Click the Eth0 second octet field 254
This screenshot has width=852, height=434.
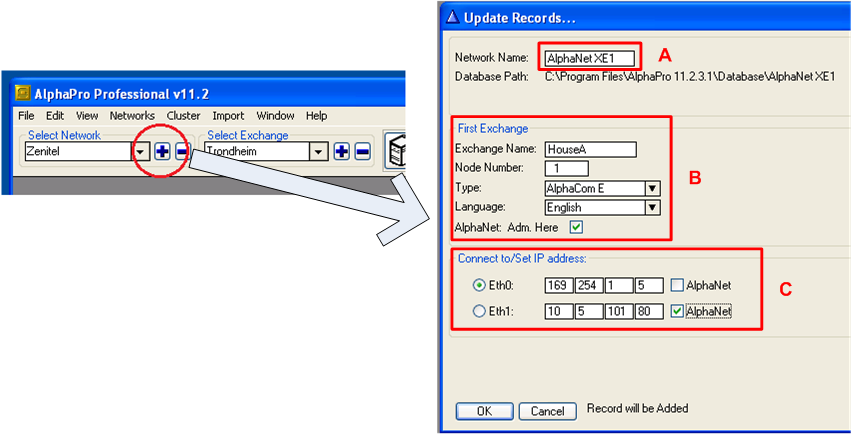click(589, 285)
